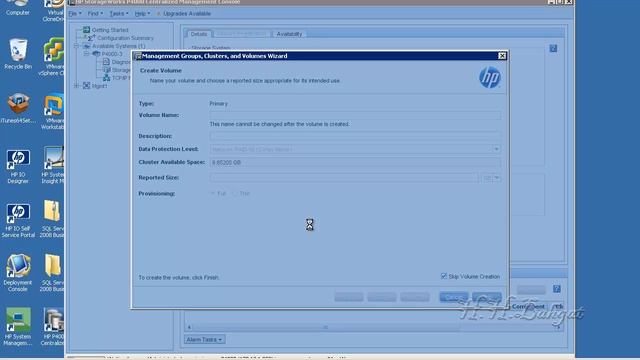Screen dimensions: 640x360
Task: Select the P4000-3 tree node
Action: point(112,53)
